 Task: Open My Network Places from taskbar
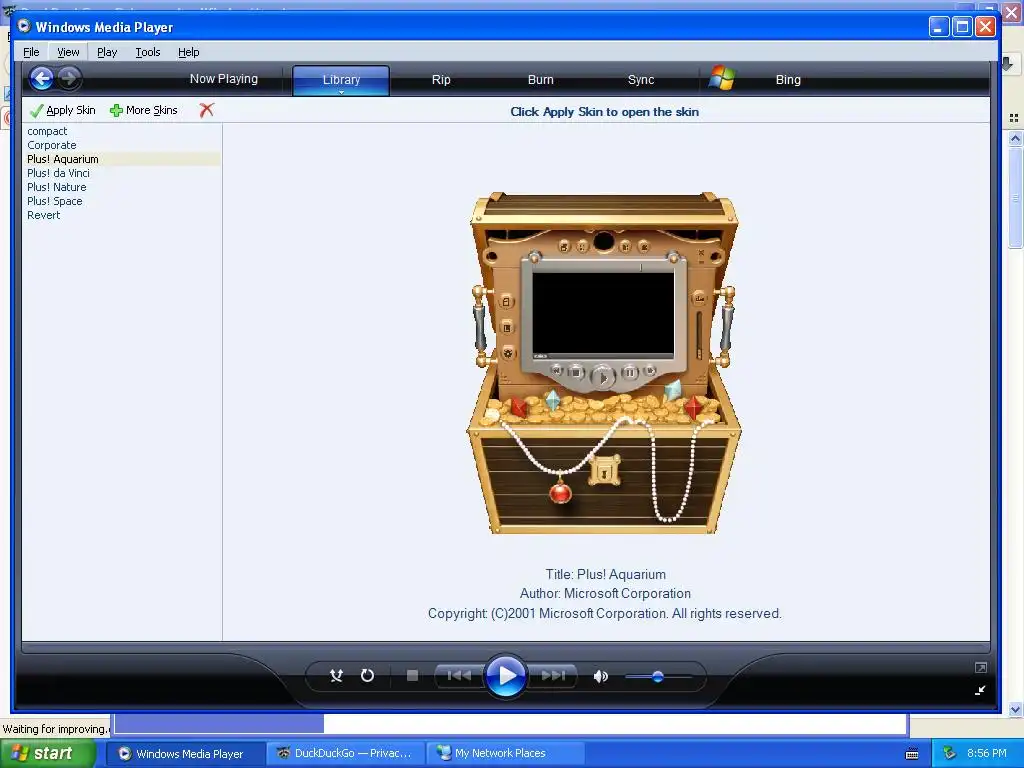pyautogui.click(x=504, y=754)
